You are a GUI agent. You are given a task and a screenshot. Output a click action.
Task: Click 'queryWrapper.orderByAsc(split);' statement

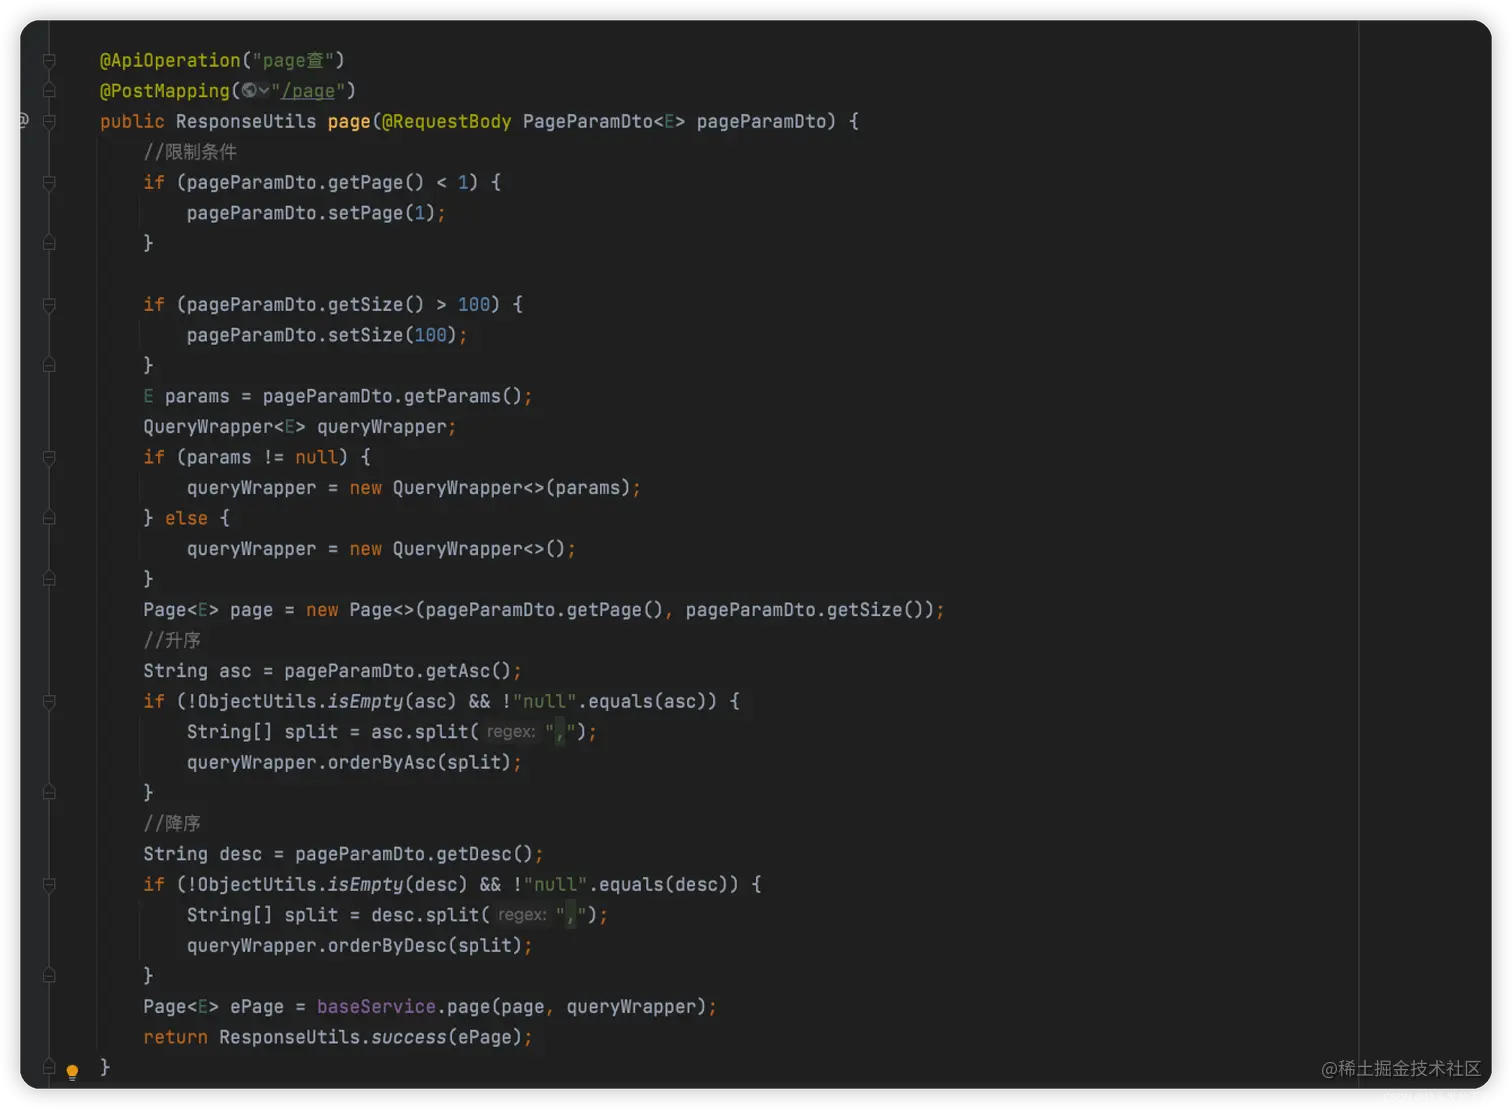(354, 762)
